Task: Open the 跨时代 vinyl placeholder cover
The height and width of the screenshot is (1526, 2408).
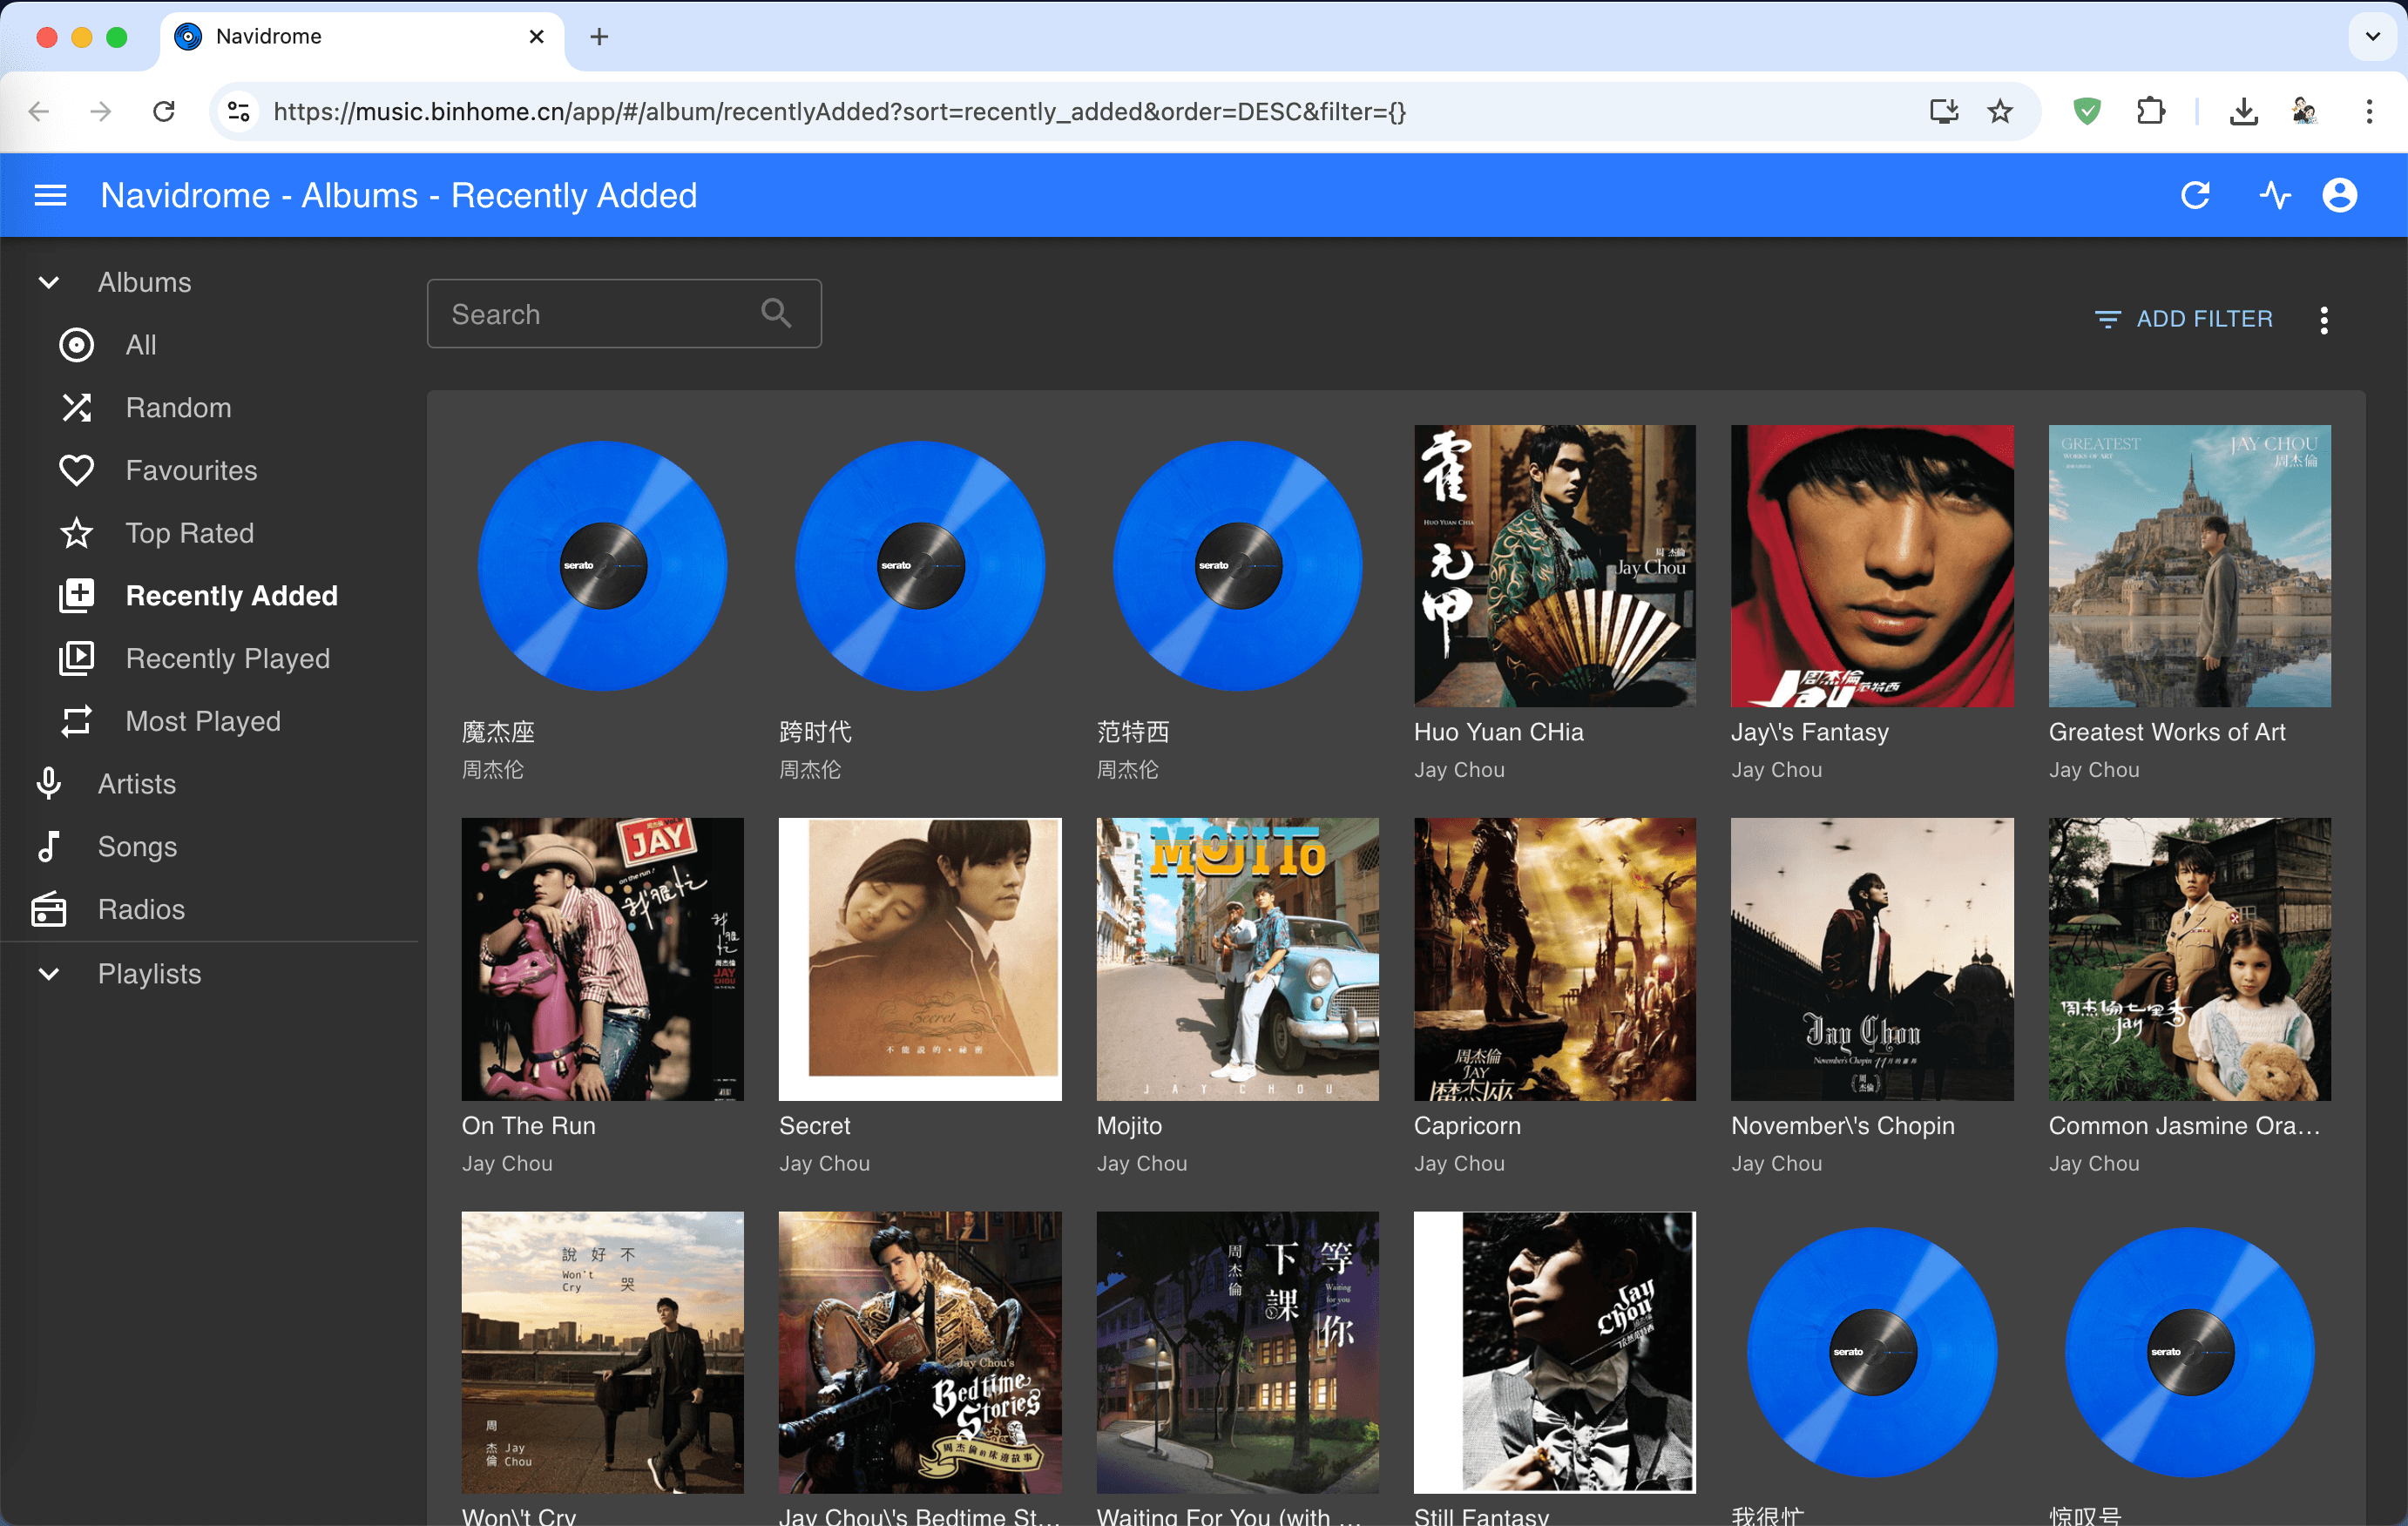Action: [x=919, y=566]
